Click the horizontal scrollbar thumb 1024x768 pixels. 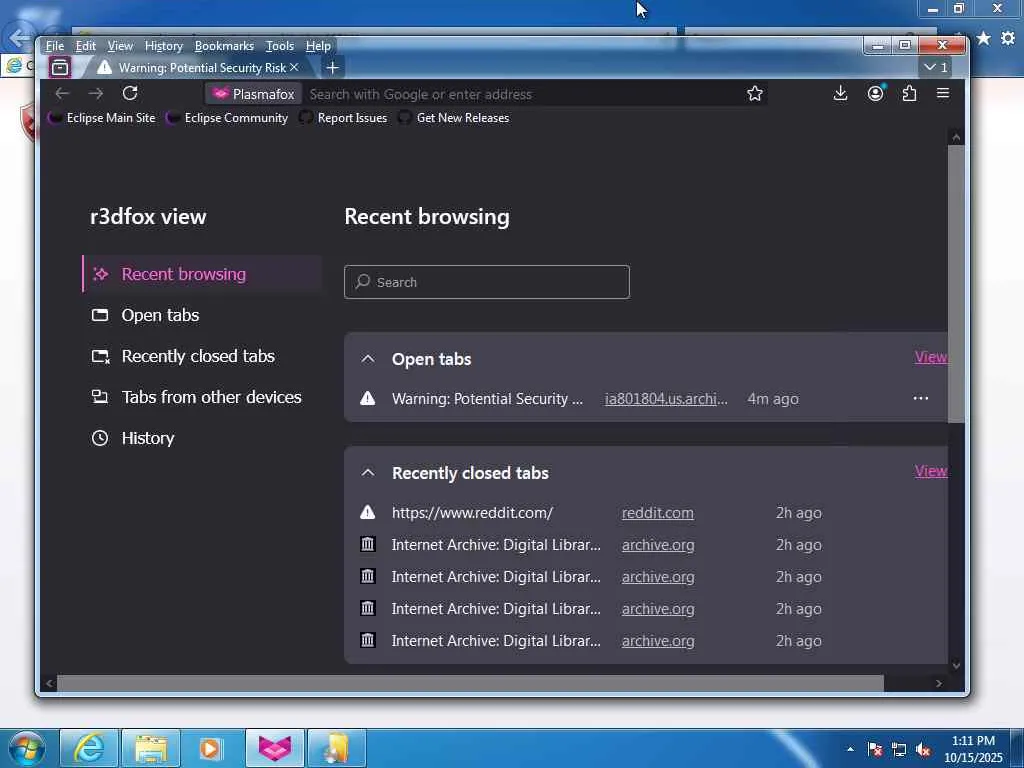470,683
